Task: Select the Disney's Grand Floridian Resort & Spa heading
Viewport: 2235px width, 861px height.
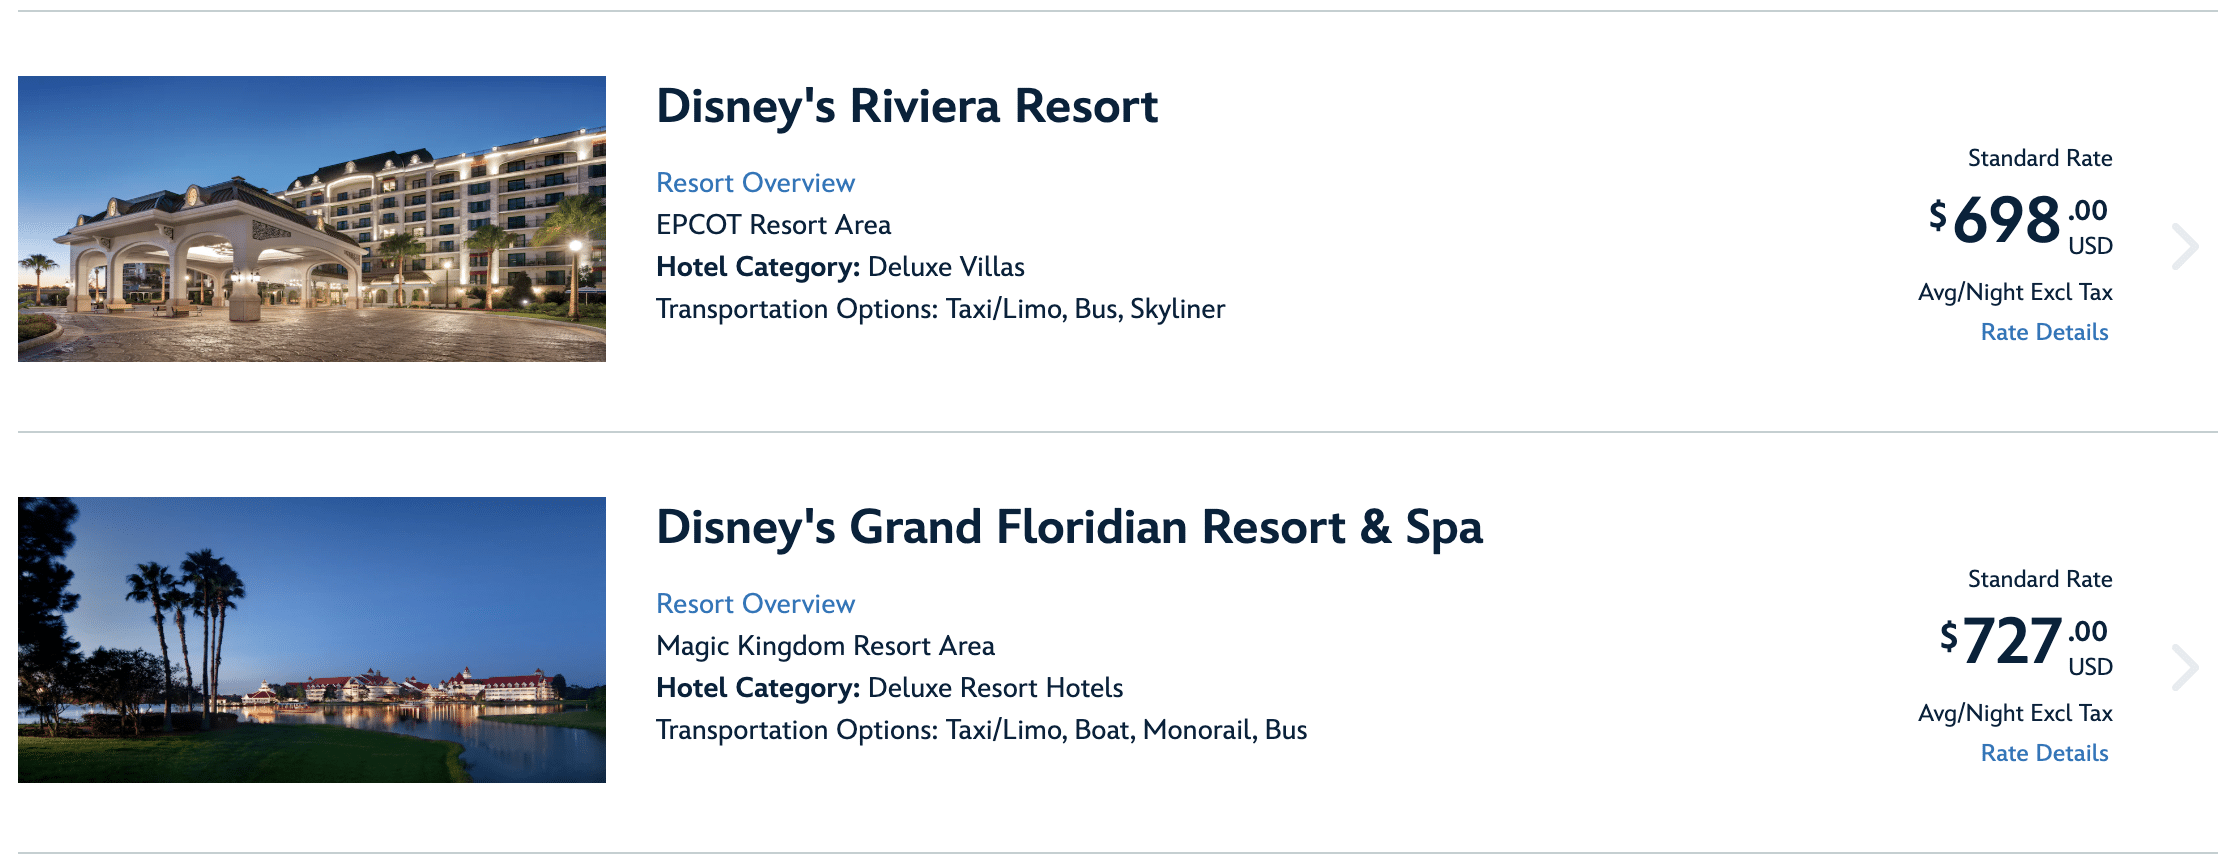Action: coord(1069,527)
